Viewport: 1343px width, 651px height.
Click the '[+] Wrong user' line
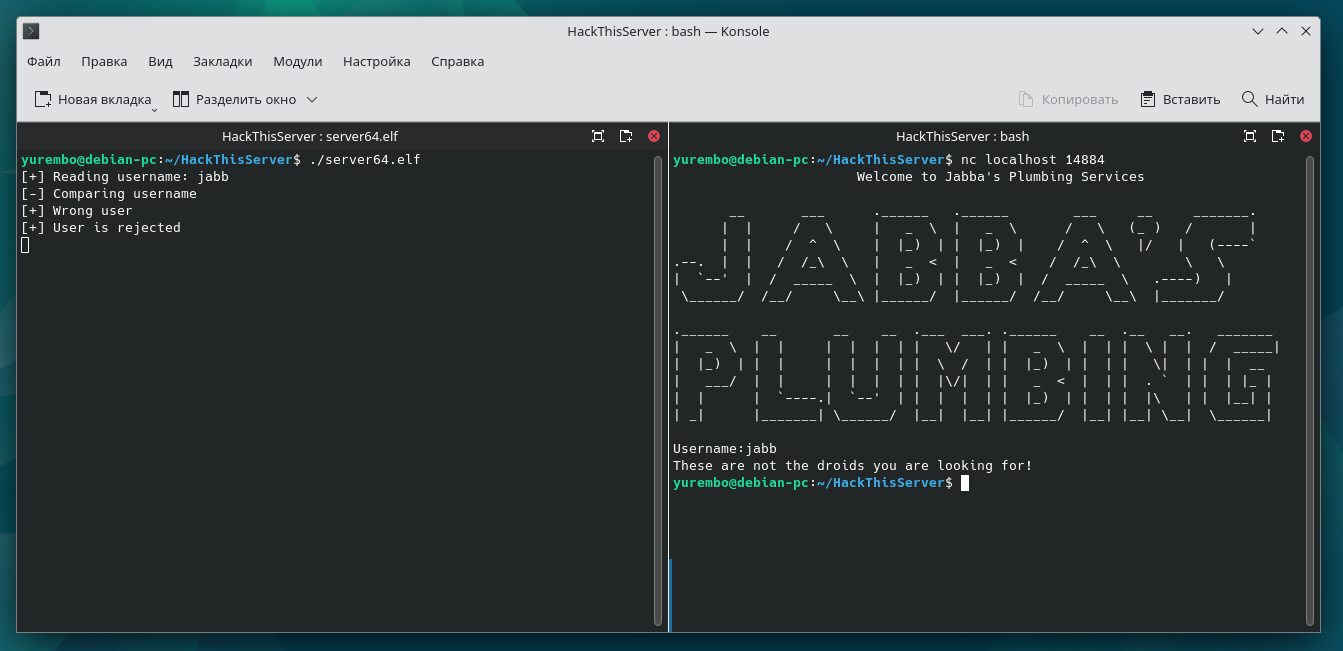coord(77,211)
